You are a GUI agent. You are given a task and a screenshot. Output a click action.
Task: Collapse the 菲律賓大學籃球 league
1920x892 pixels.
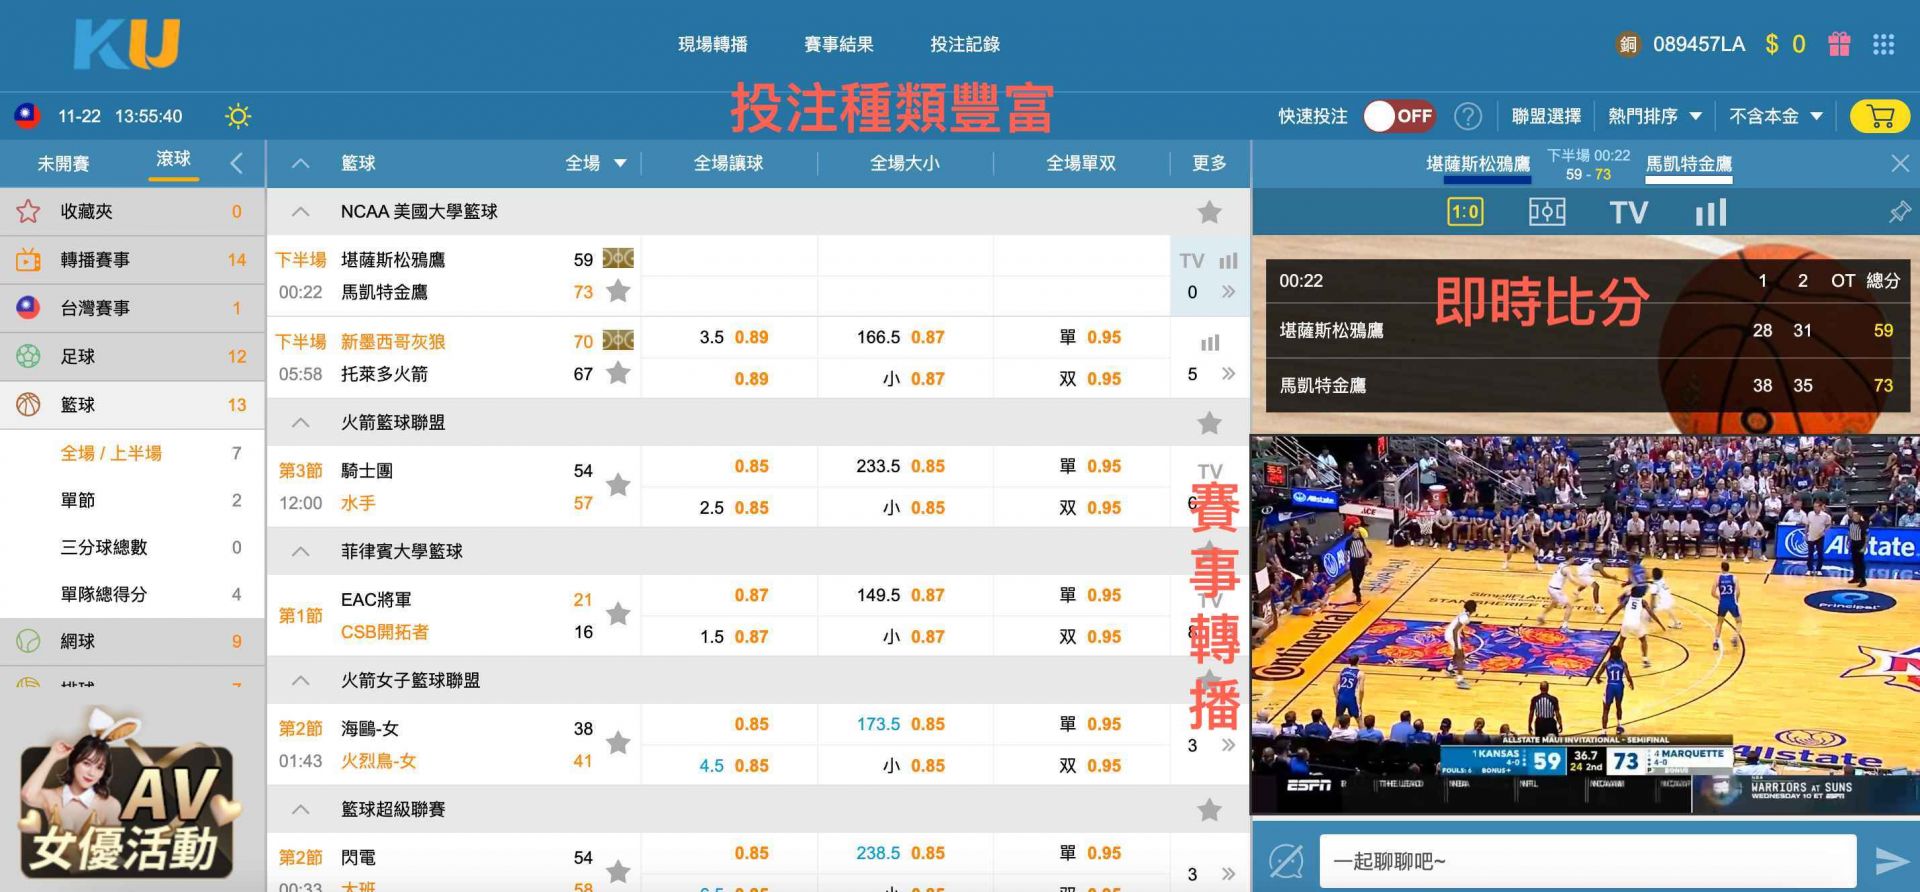[x=300, y=552]
